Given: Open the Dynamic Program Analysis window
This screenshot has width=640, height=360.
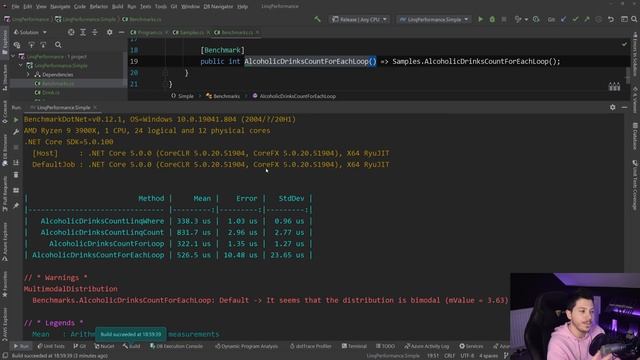Looking at the screenshot, I should pos(247,346).
